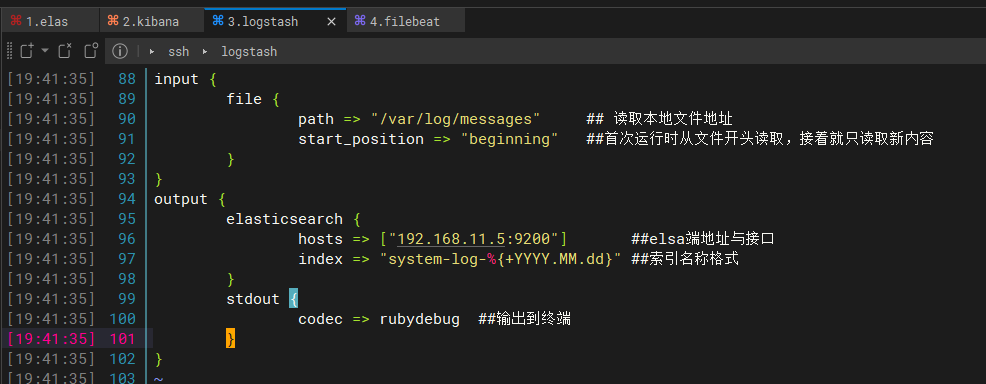Click highlighted line number 101
The width and height of the screenshot is (986, 384).
point(123,339)
